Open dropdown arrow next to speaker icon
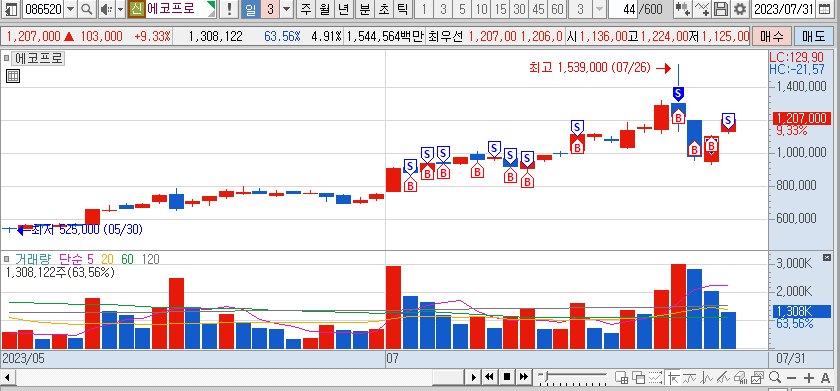This screenshot has width=840, height=391. pos(120,9)
